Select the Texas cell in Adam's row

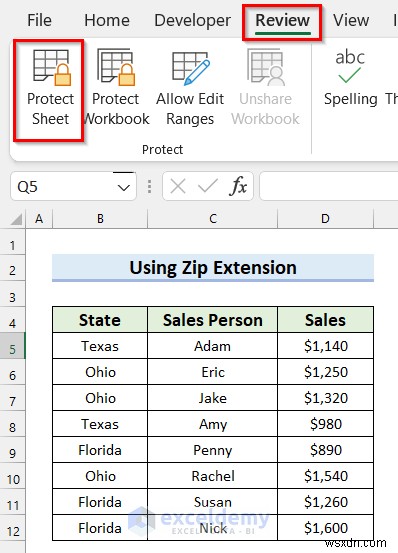(100, 346)
